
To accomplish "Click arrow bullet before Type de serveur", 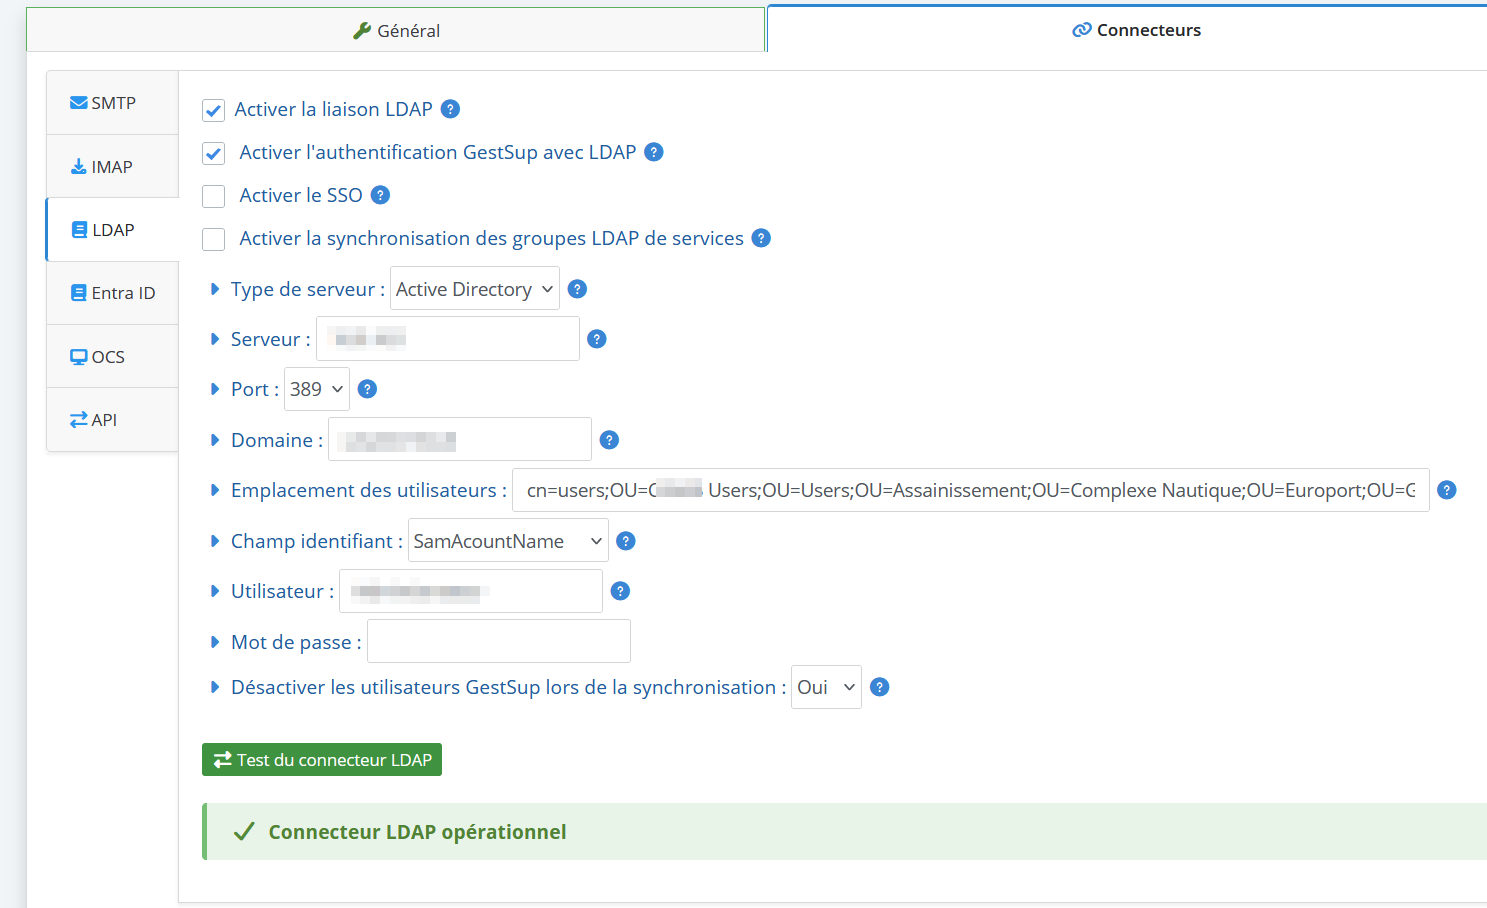I will (215, 289).
